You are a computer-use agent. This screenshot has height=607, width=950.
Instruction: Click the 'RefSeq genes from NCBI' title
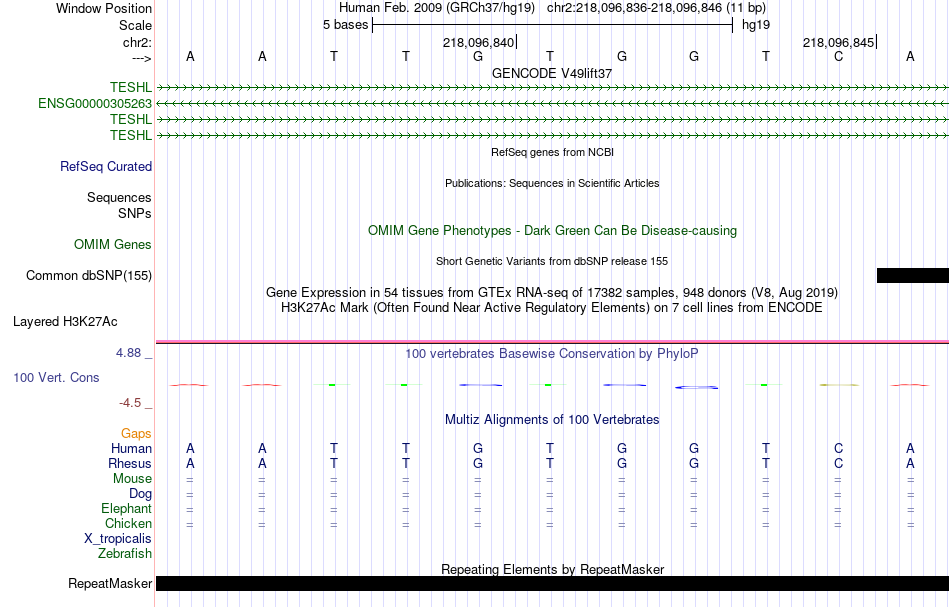pos(552,152)
